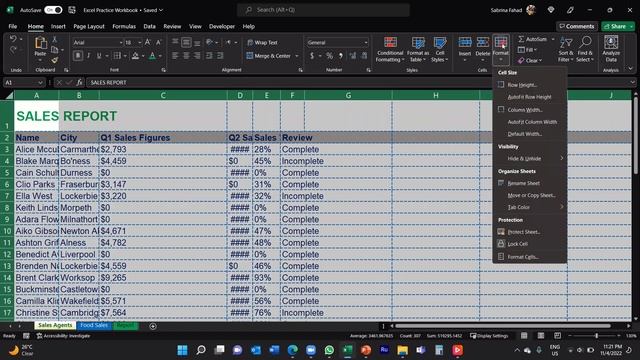Open the font size dropdown
This screenshot has width=640, height=360.
140,42
